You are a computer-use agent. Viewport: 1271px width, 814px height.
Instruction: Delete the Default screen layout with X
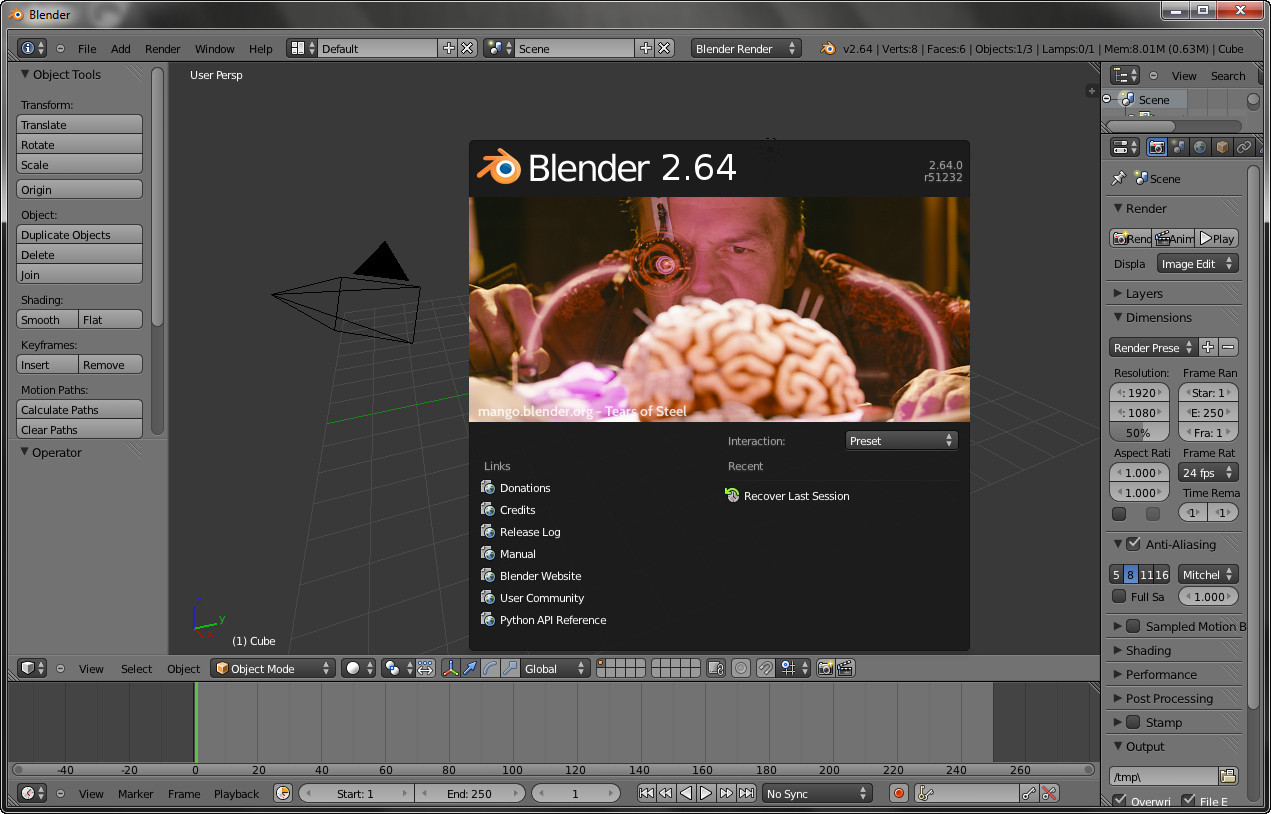(x=467, y=48)
